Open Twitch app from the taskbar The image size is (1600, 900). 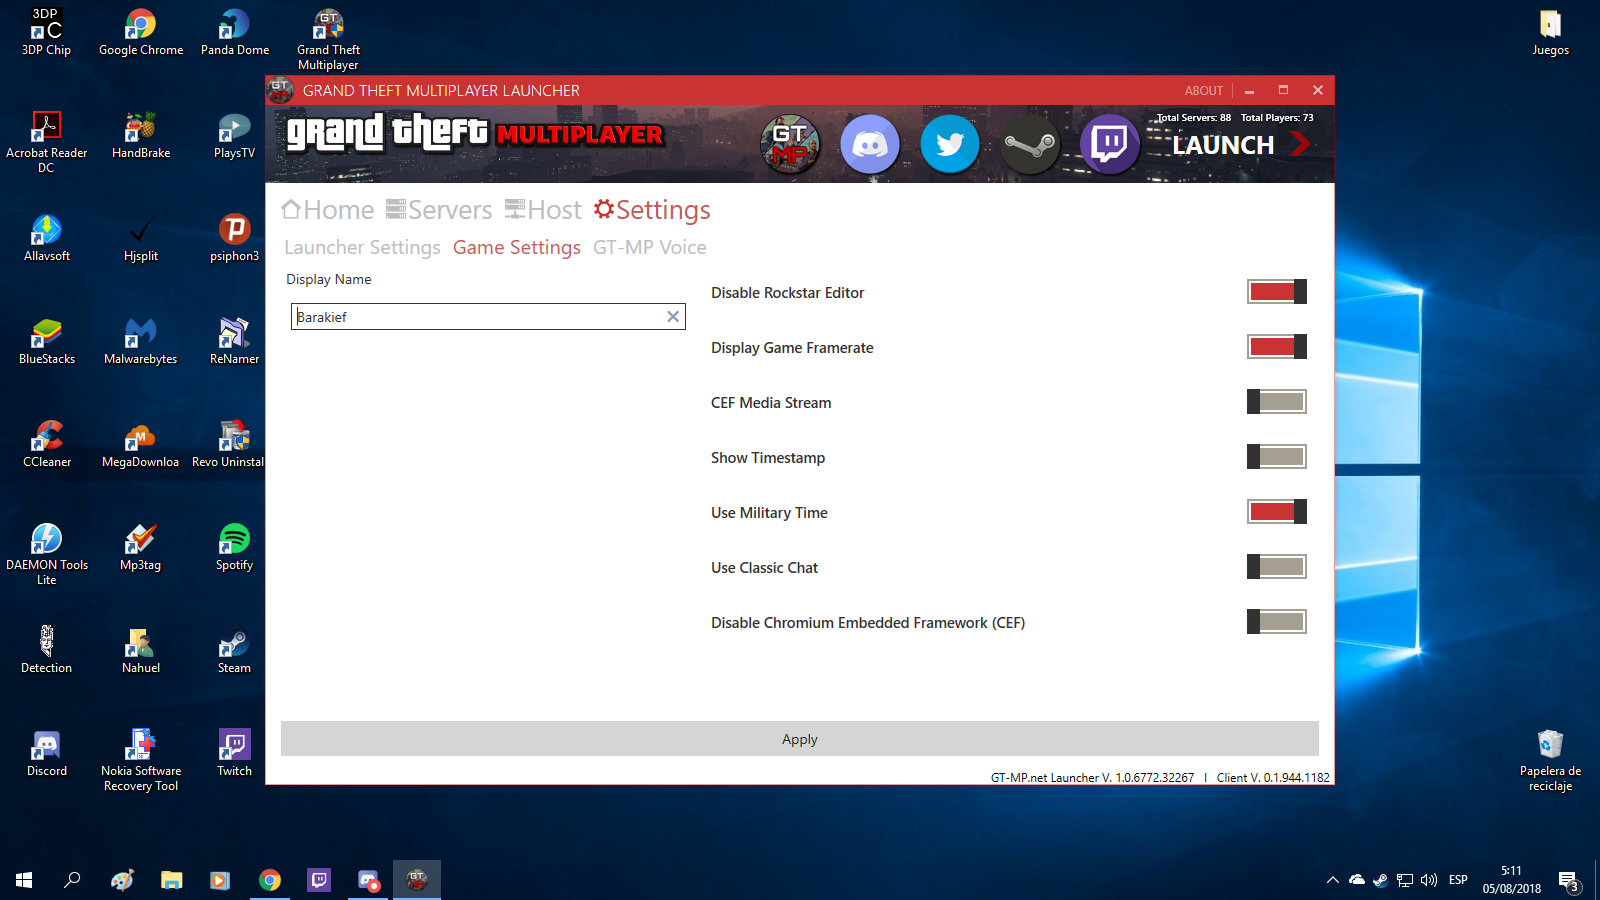coord(319,880)
